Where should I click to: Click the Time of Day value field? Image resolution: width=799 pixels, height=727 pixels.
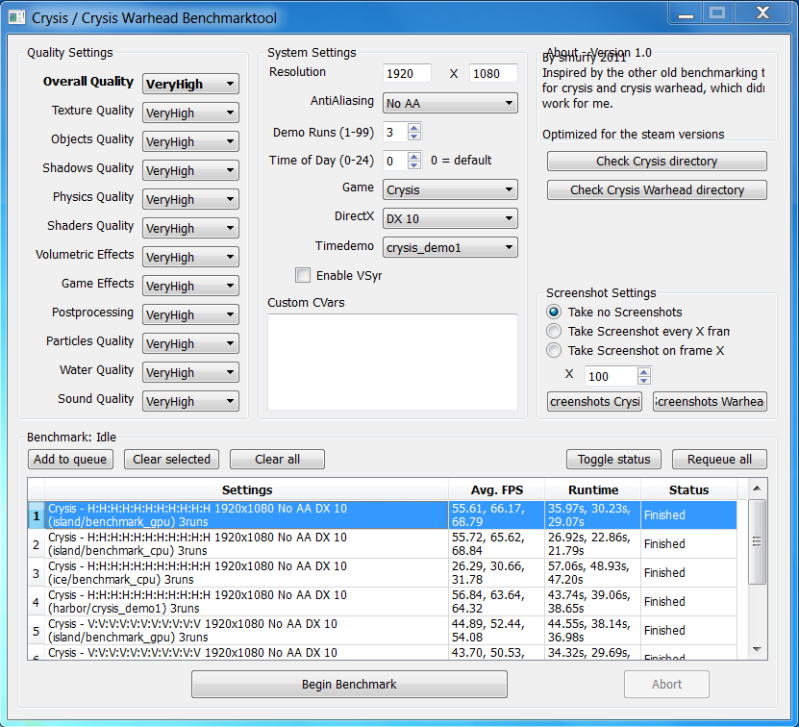coord(395,161)
